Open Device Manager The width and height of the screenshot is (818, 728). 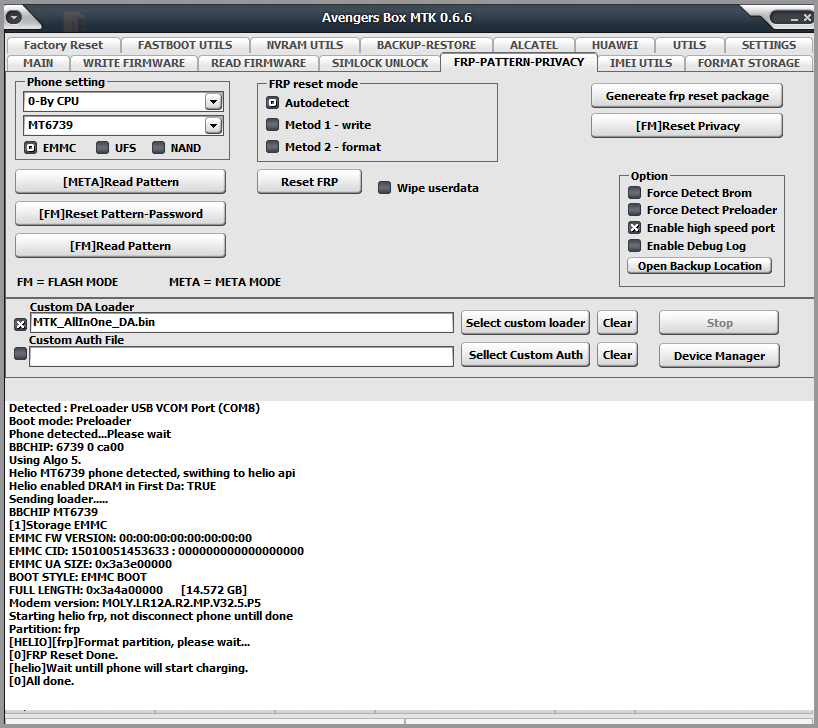pos(719,356)
